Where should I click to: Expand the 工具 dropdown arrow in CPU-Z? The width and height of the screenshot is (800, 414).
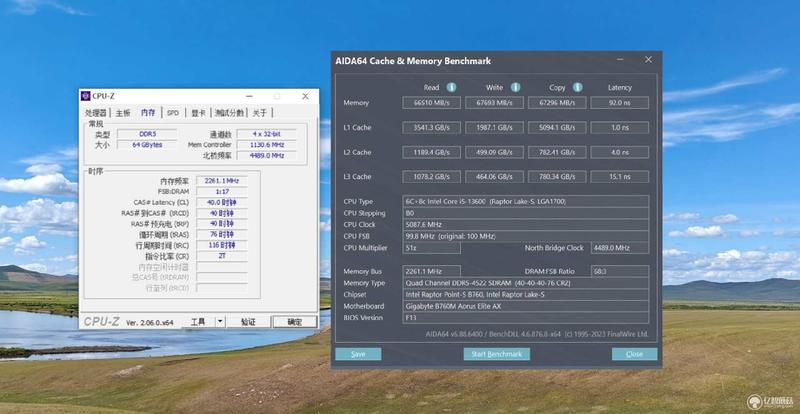pyautogui.click(x=220, y=322)
